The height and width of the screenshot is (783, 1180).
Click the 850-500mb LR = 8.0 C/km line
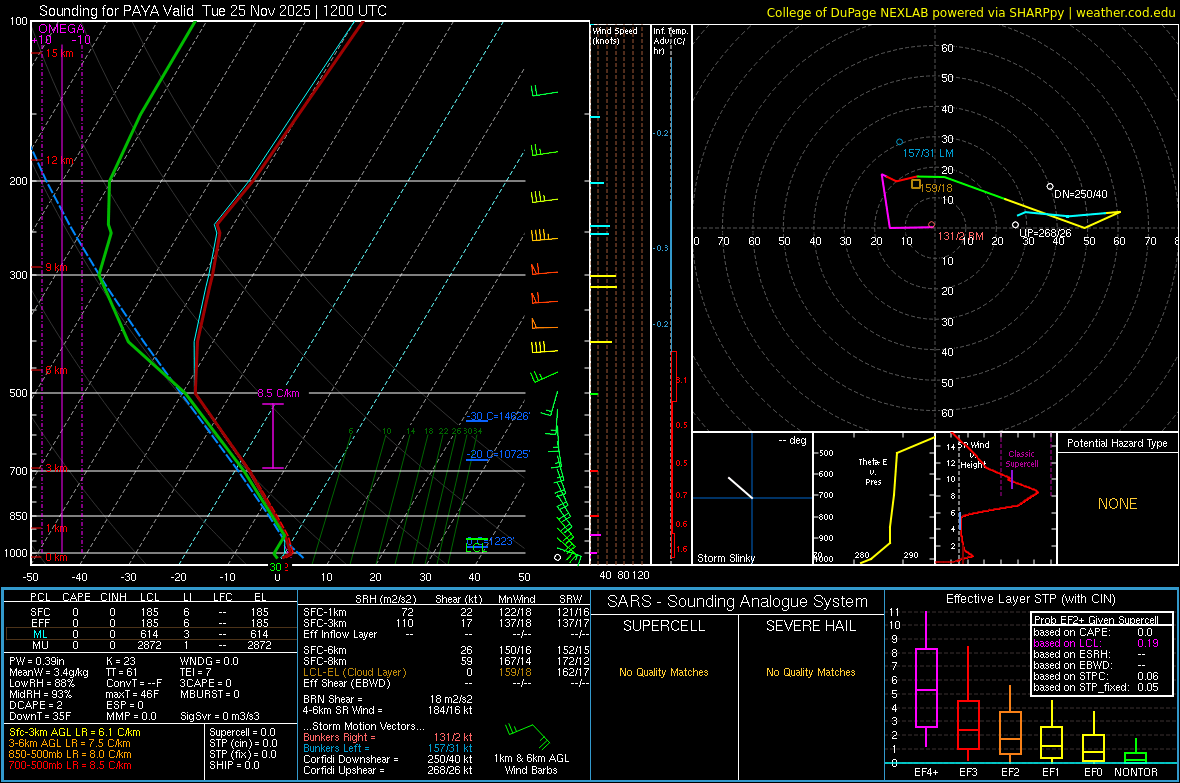[70, 754]
